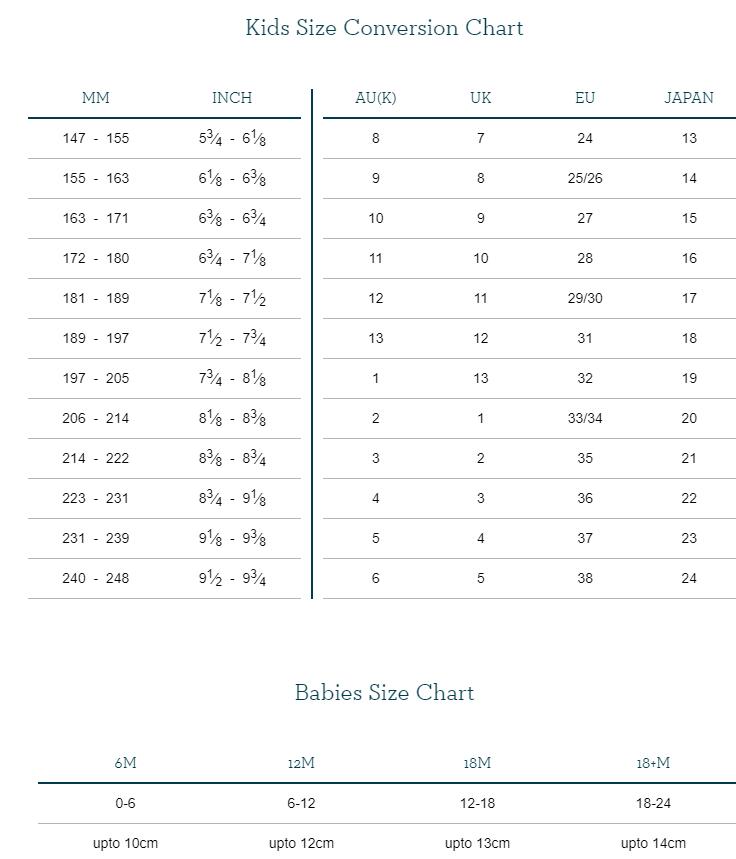Viewport: 736px width, 859px height.
Task: Click the AU(K) column header
Action: [x=376, y=98]
